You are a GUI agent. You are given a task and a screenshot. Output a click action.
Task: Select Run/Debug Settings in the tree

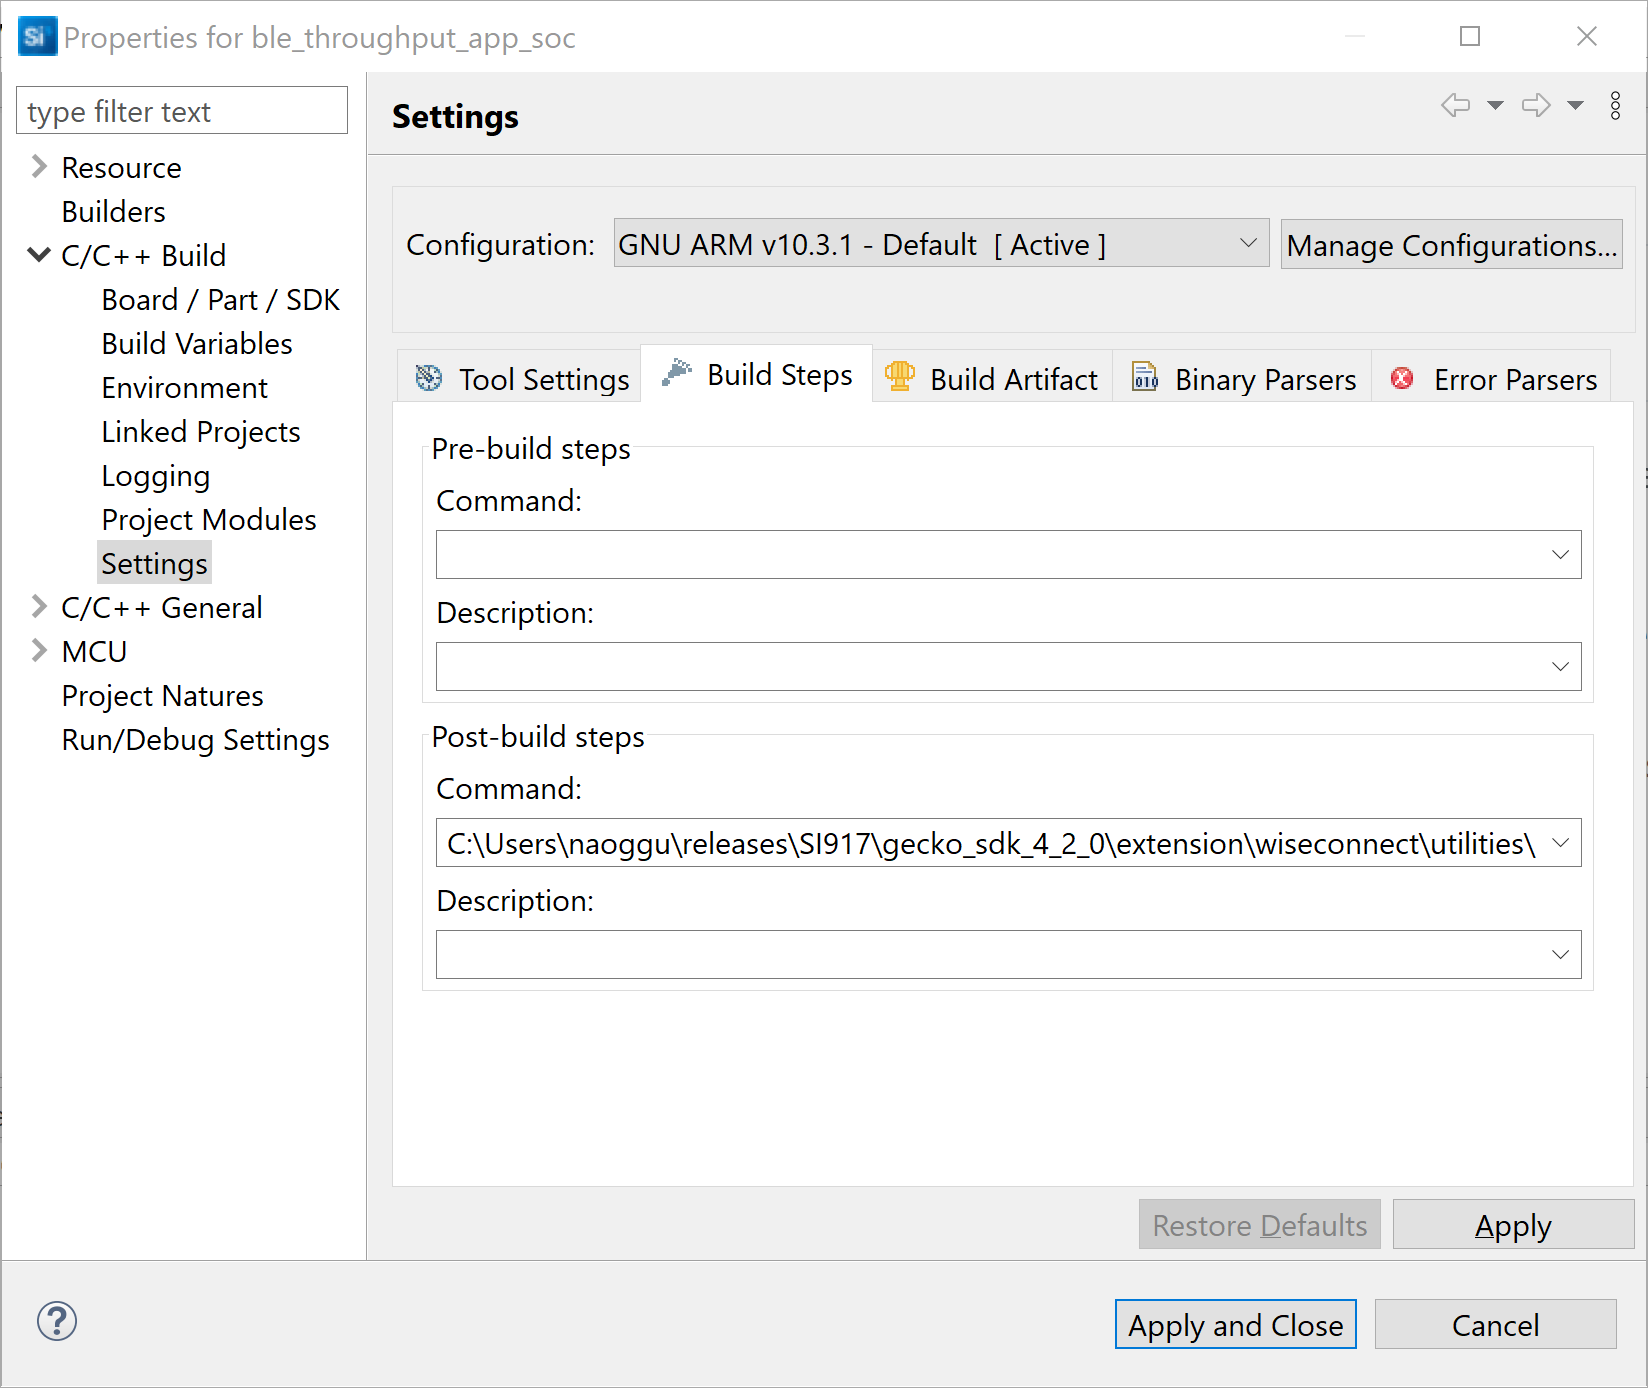tap(195, 739)
